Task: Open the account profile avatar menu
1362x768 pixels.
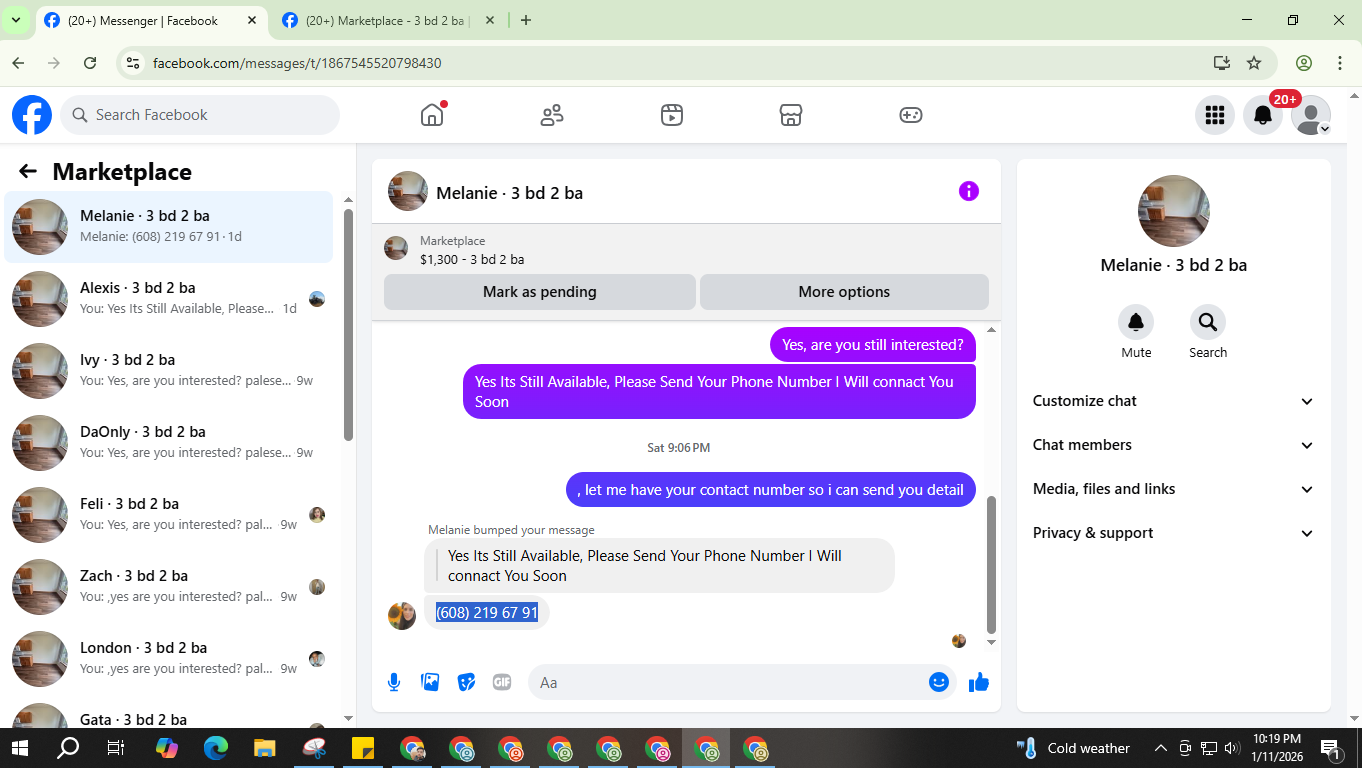Action: click(1311, 115)
